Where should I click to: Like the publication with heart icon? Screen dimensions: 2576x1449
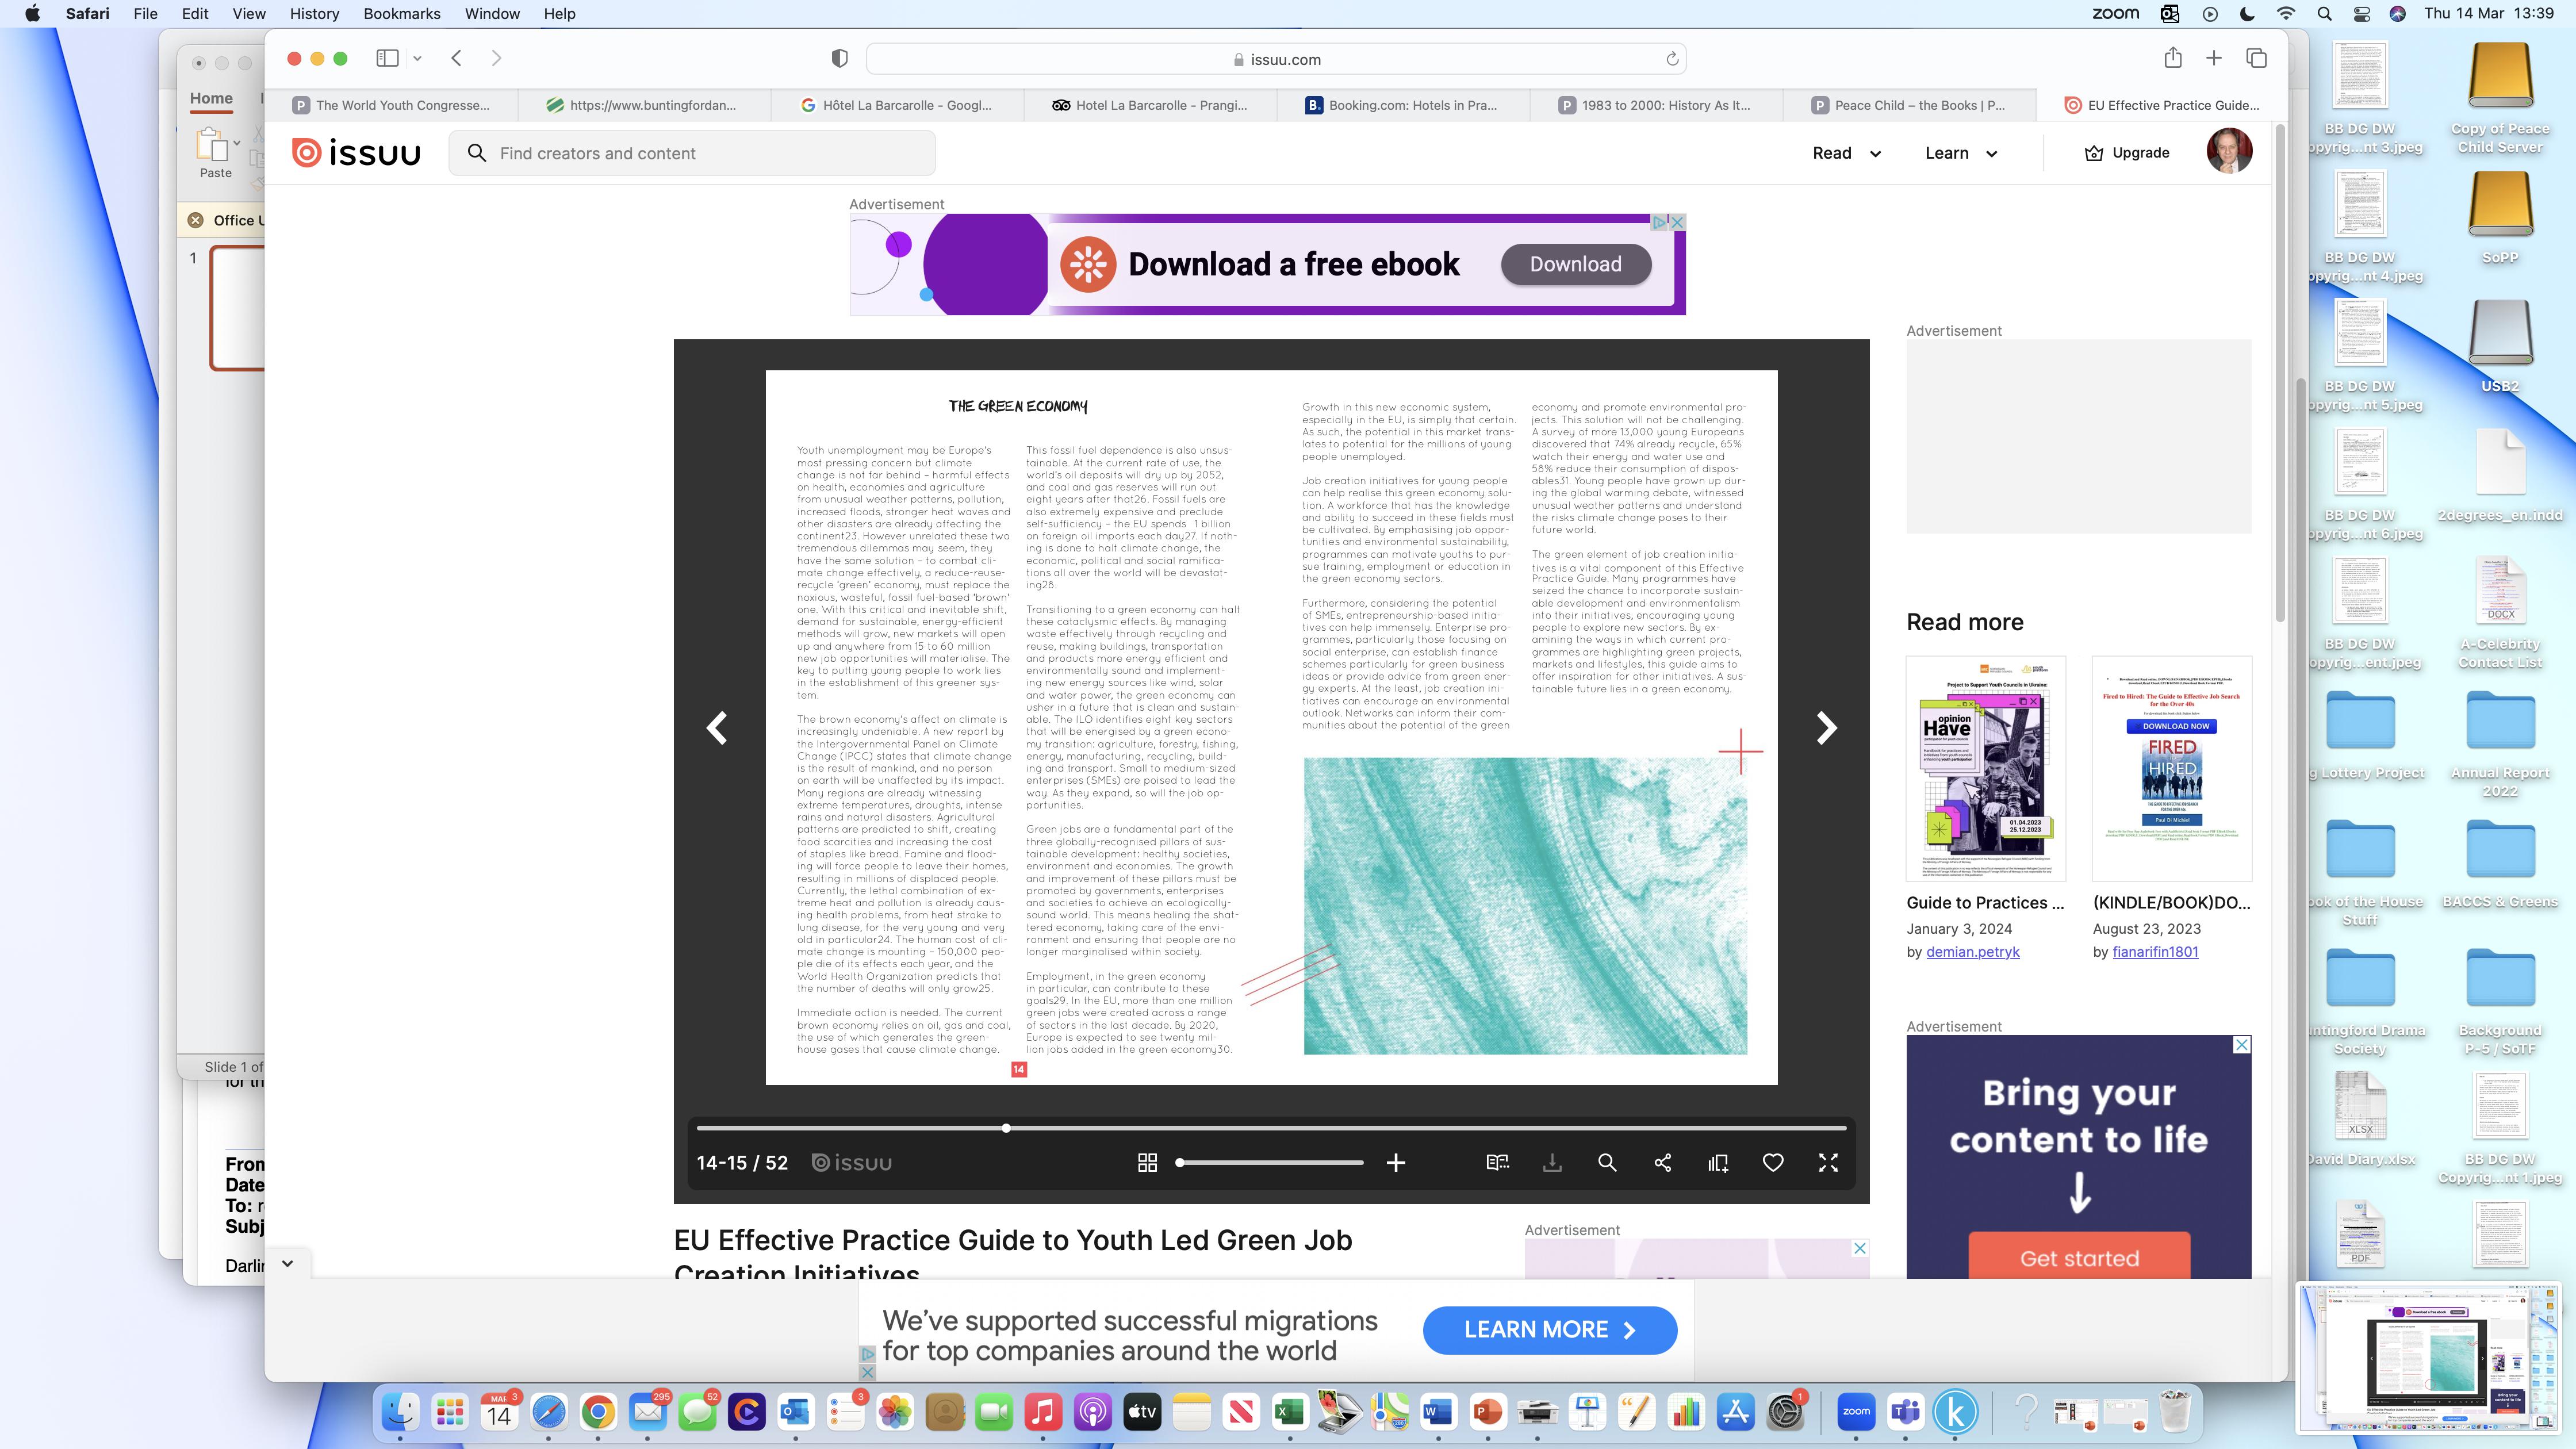tap(1773, 1162)
